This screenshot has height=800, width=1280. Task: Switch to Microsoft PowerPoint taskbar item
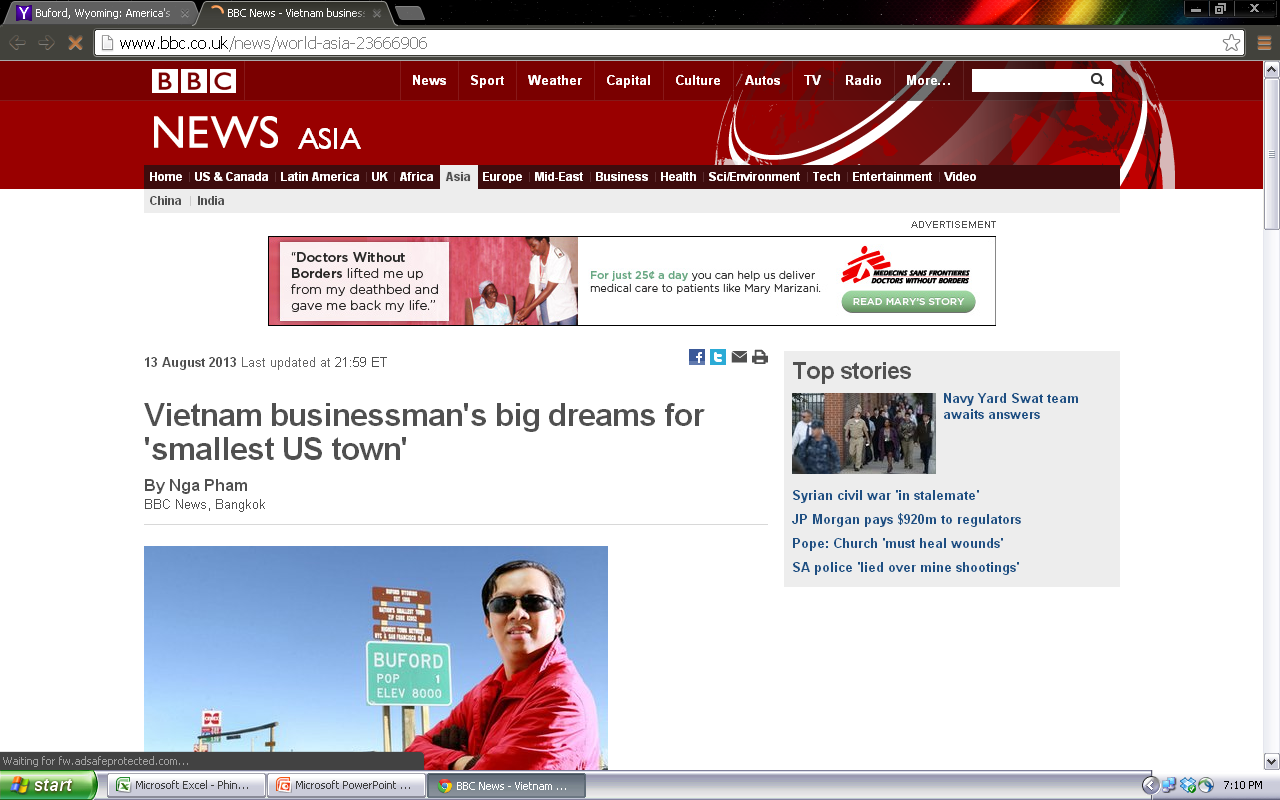click(347, 785)
